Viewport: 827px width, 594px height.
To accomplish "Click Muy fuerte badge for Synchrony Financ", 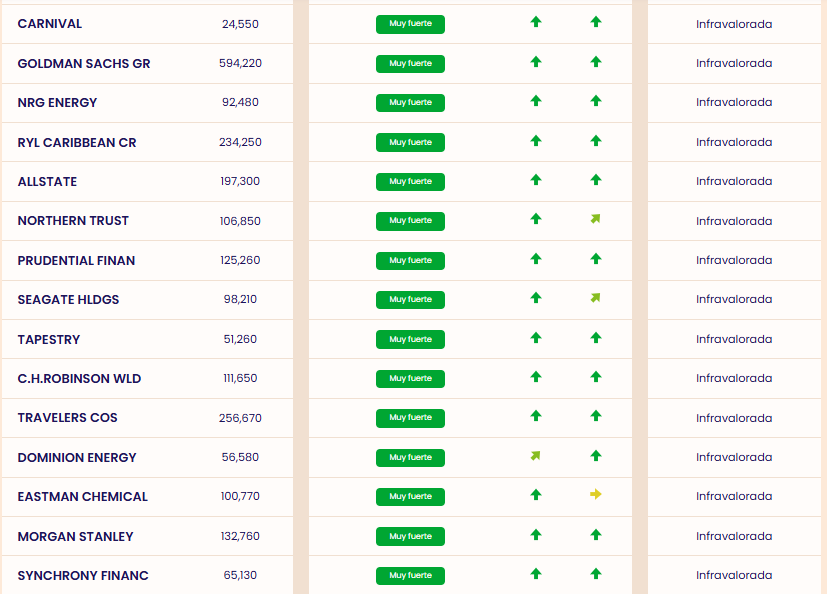I will click(x=410, y=576).
